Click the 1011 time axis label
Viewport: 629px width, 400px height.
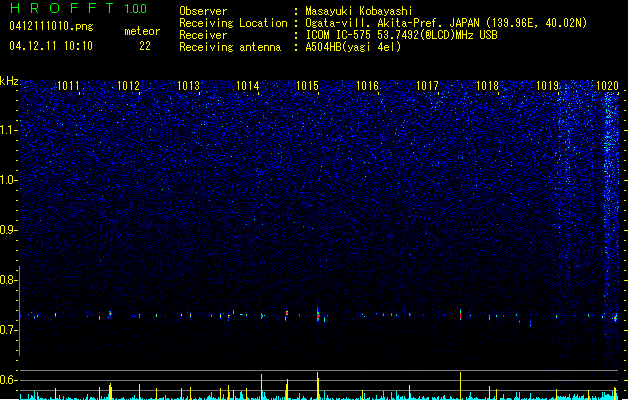68,86
